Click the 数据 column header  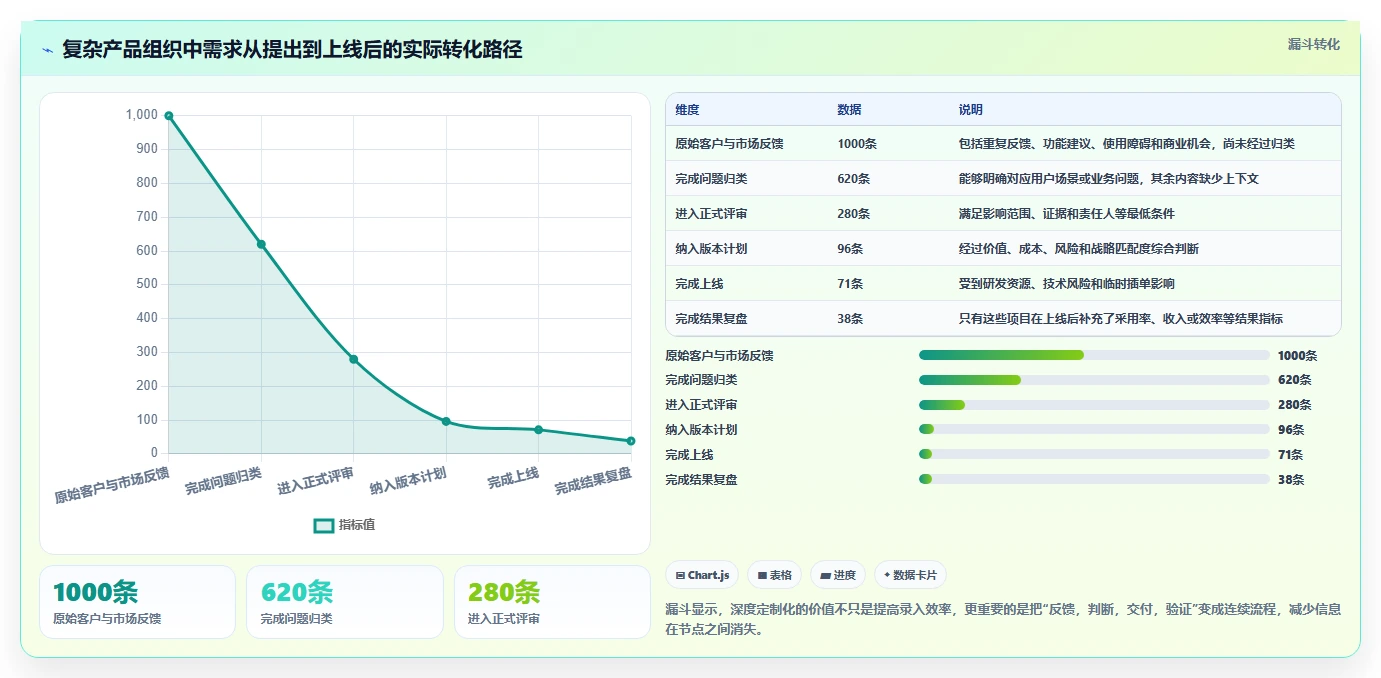coord(849,109)
